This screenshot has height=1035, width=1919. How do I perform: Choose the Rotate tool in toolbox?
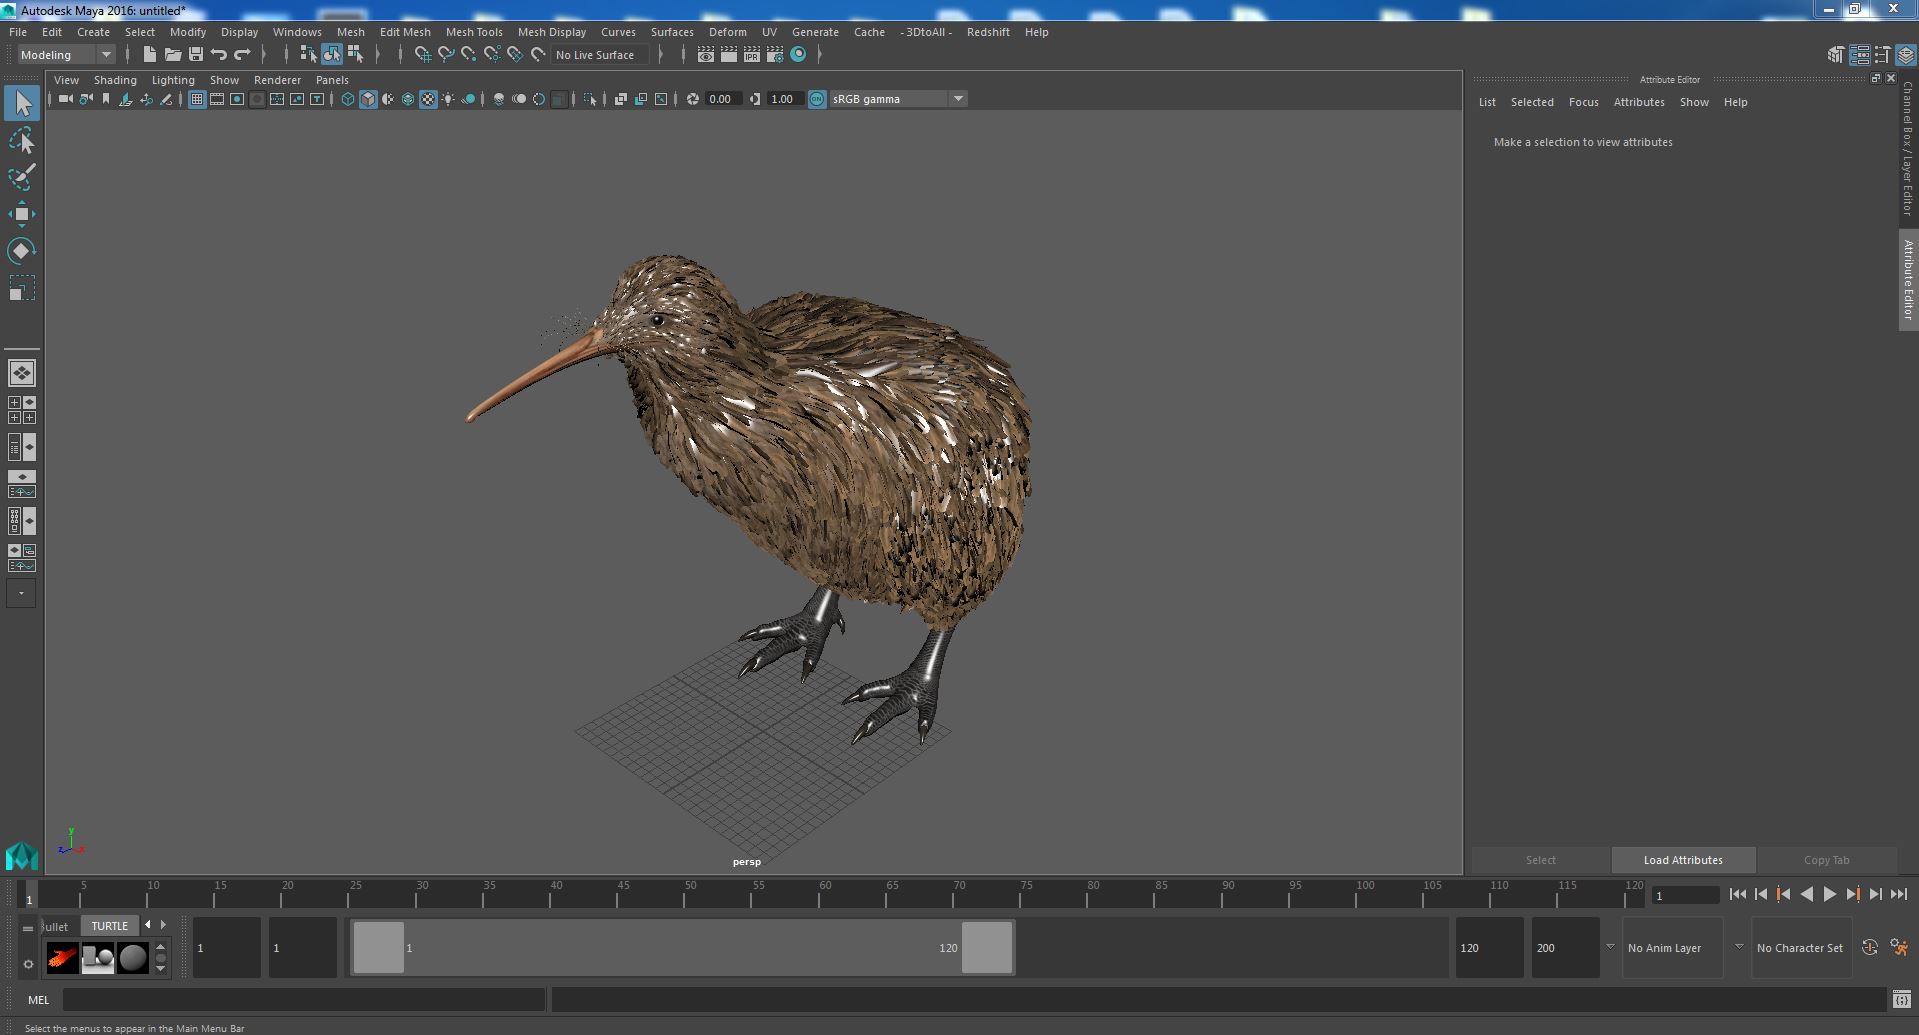[22, 251]
